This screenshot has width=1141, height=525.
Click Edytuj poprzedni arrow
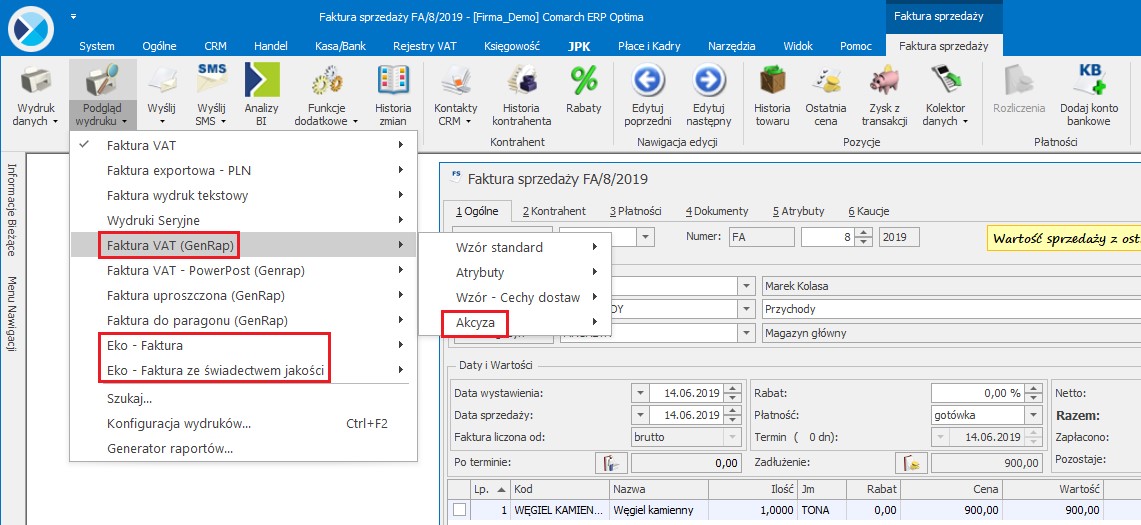(x=648, y=80)
